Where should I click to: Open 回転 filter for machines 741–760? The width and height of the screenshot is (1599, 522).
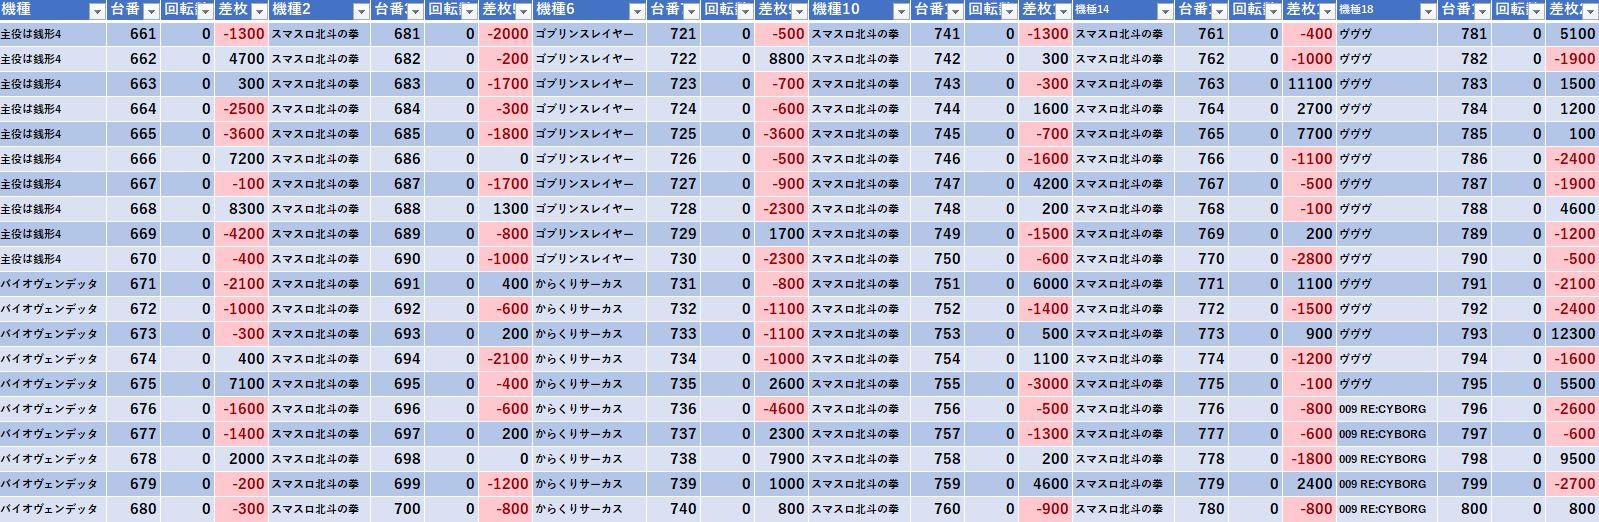point(1009,11)
